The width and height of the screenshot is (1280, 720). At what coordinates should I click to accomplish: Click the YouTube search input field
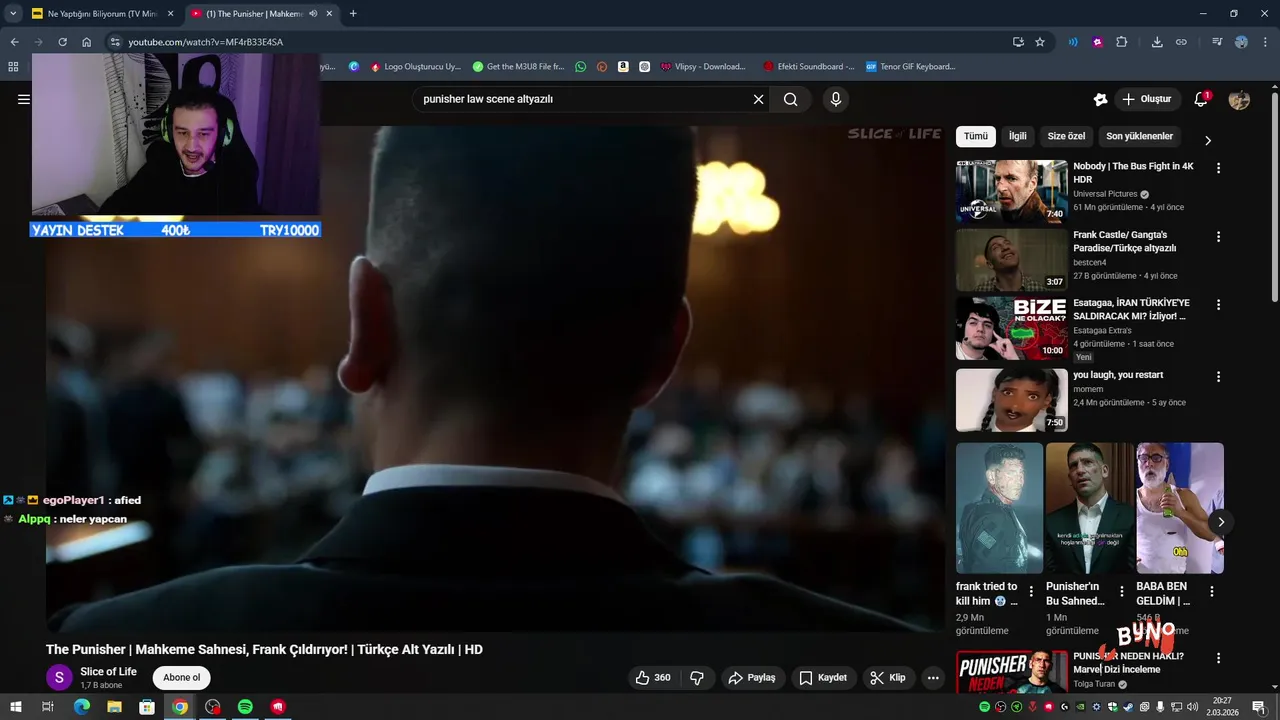tap(585, 99)
